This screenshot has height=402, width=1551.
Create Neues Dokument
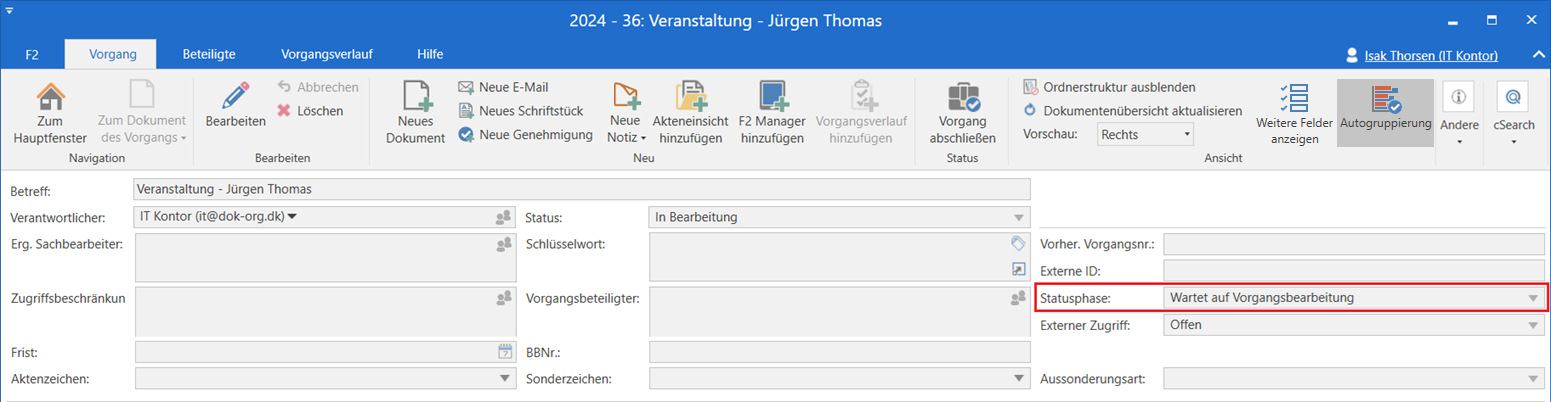tap(415, 114)
